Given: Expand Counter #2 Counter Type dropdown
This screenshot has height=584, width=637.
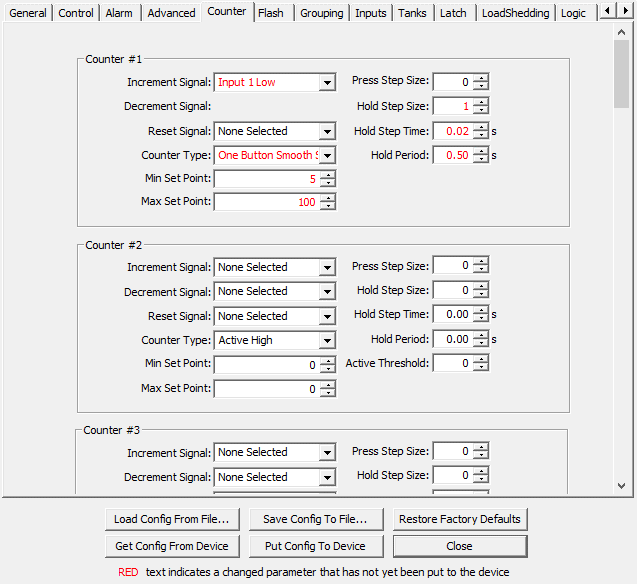Looking at the screenshot, I should click(x=327, y=341).
